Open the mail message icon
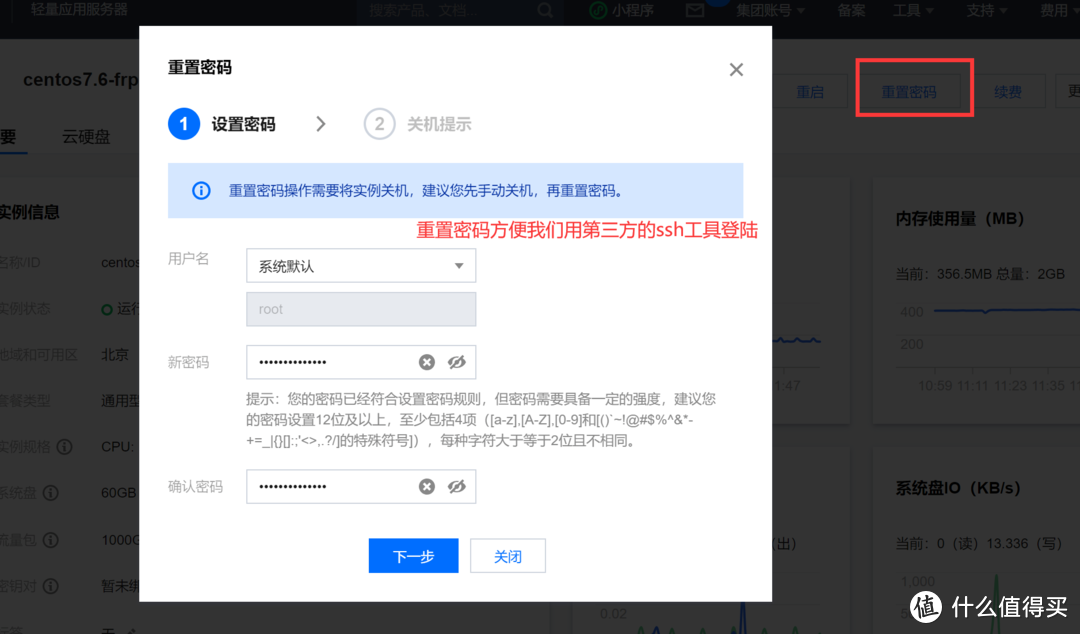The height and width of the screenshot is (634, 1080). tap(695, 10)
